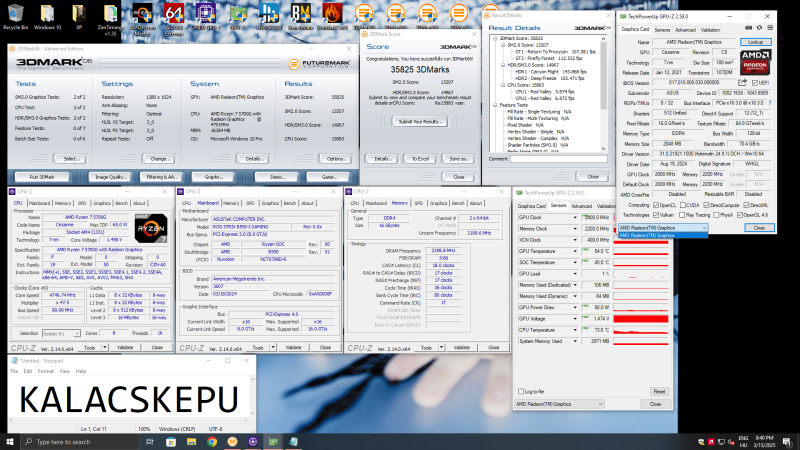
Task: Open the Recycle Bin desktop icon
Action: (x=15, y=16)
